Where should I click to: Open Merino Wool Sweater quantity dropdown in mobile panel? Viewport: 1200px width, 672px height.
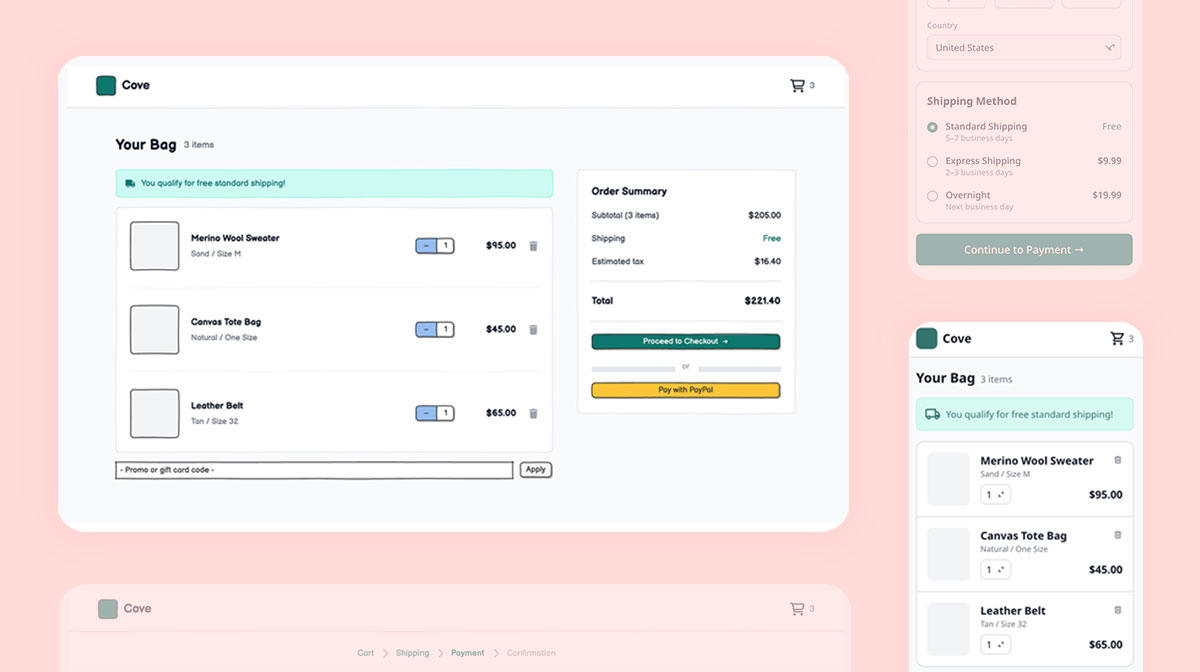(x=996, y=495)
